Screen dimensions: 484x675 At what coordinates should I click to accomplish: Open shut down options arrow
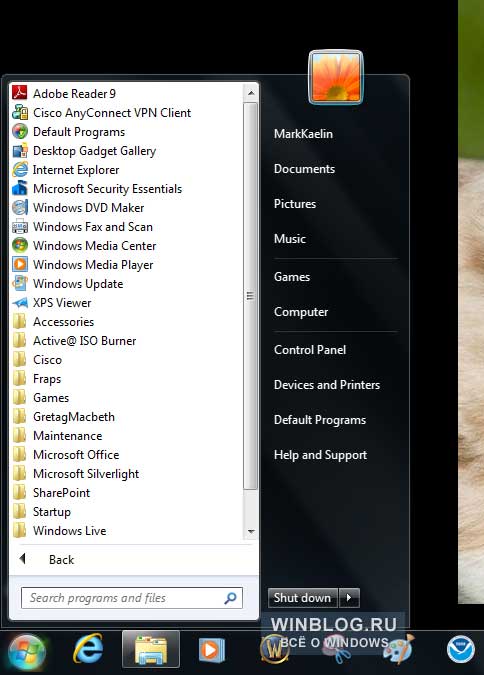point(349,598)
